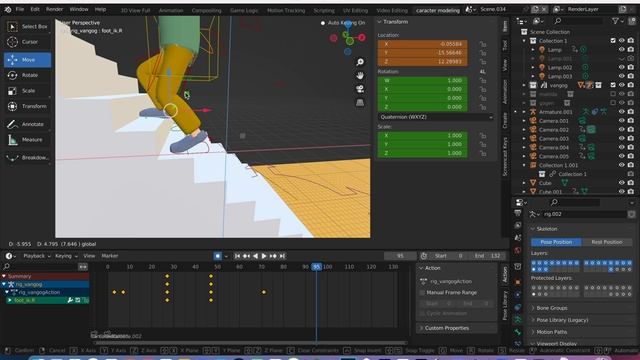640x360 pixels.
Task: Pick the Rotate tool
Action: [27, 75]
